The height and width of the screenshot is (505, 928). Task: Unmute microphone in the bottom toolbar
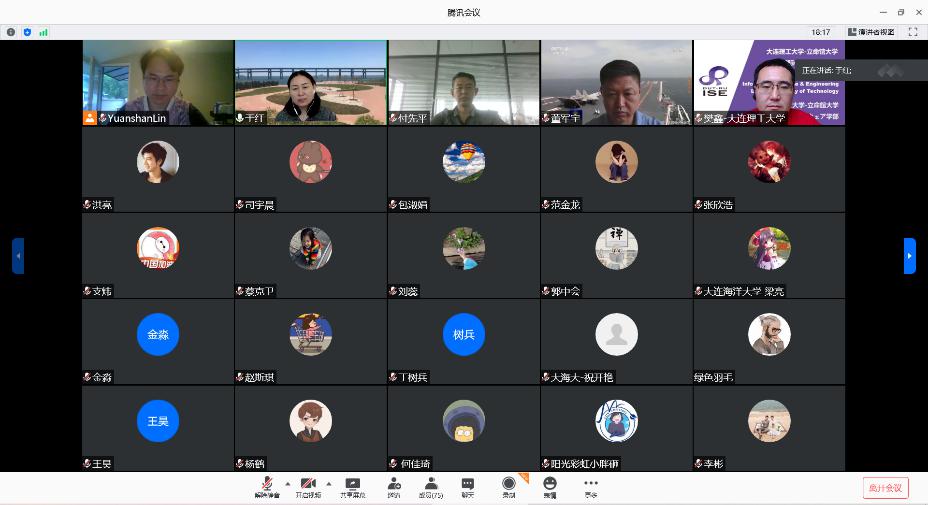(267, 485)
